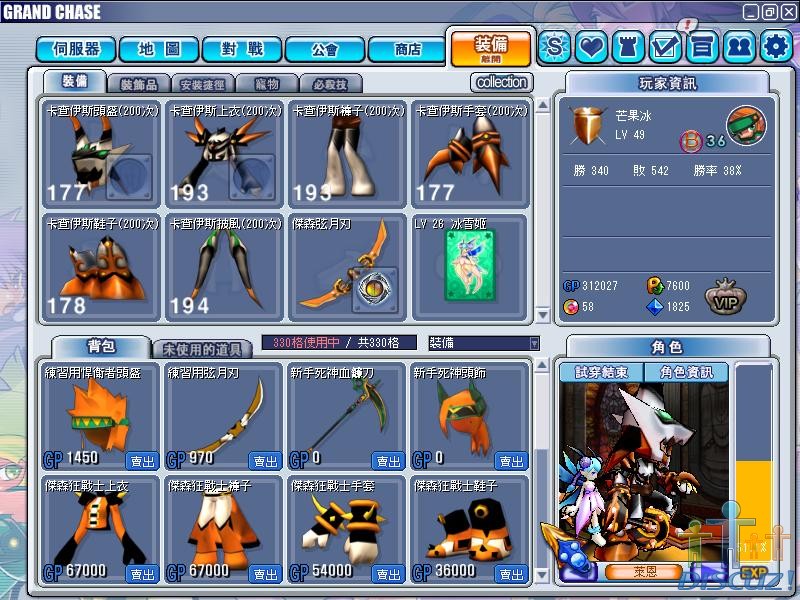The image size is (800, 600).
Task: Select equipped 卡查伊斯手套 gloves slot
Action: tap(470, 154)
